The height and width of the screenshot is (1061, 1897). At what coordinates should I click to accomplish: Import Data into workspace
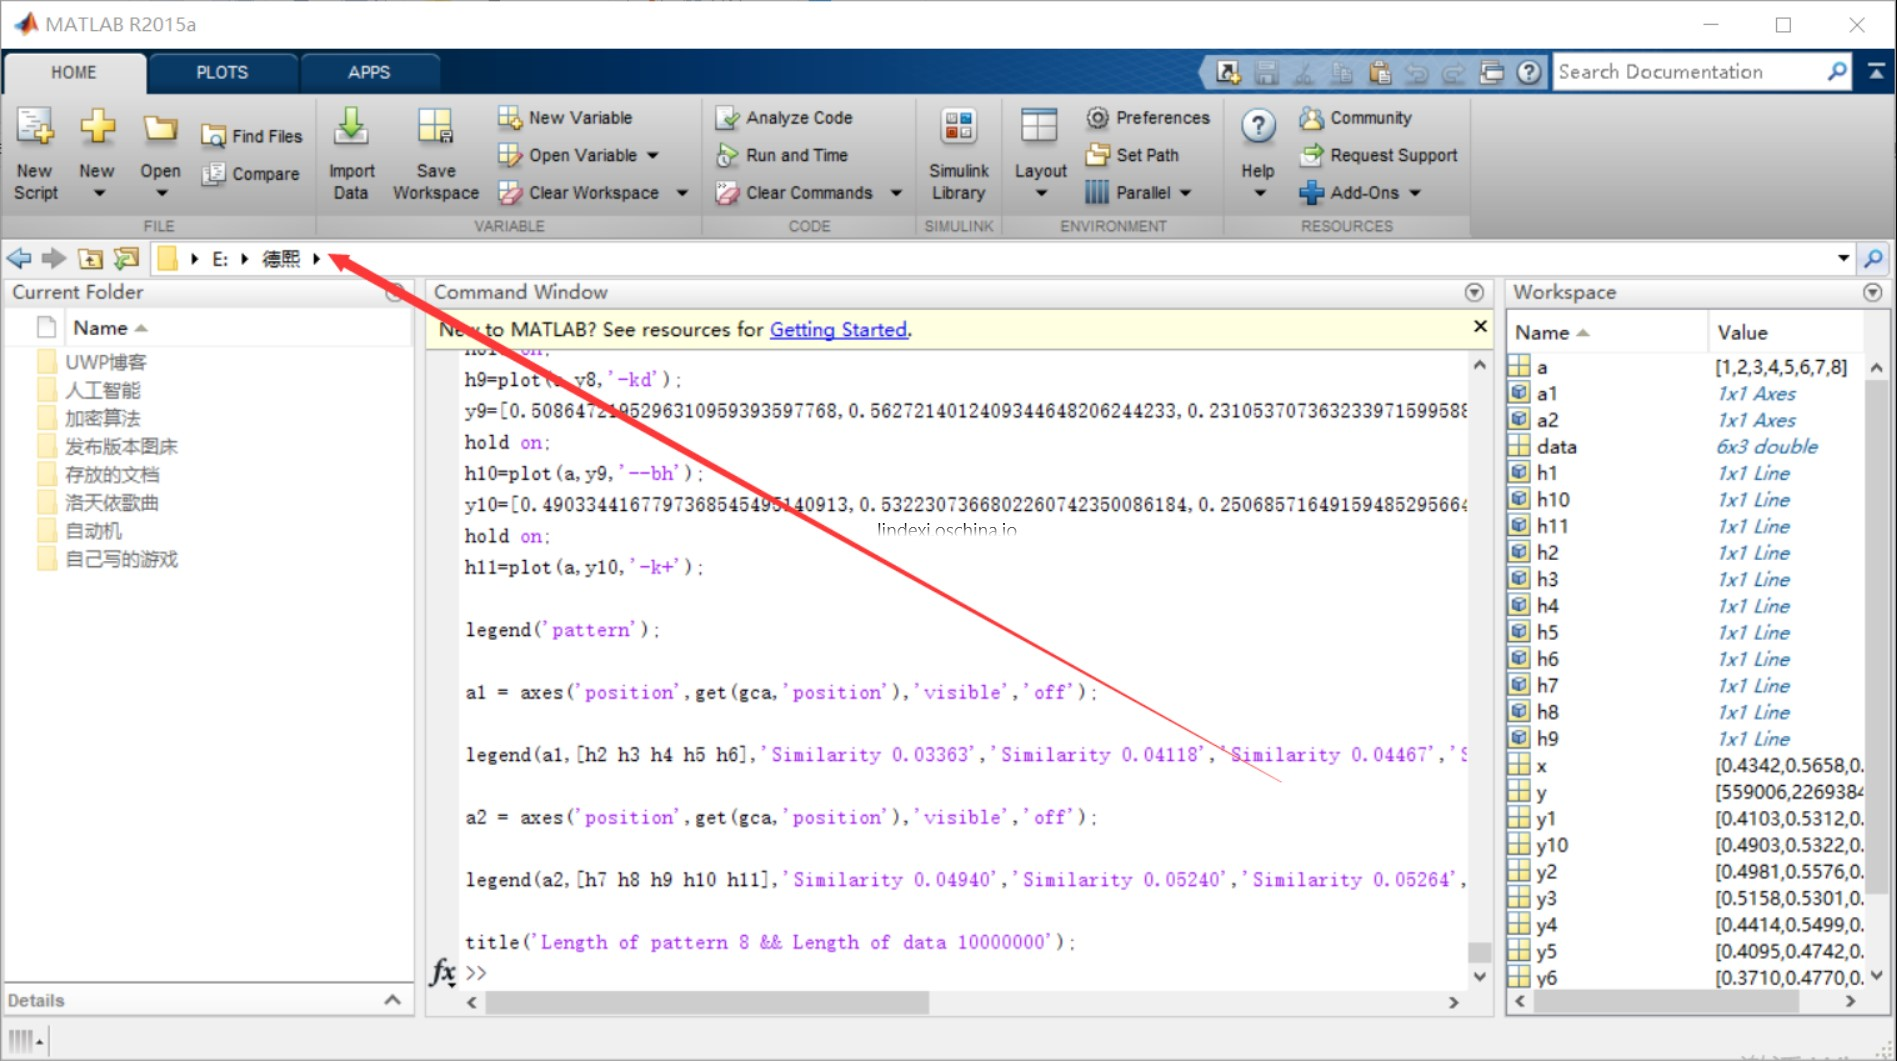(x=351, y=153)
